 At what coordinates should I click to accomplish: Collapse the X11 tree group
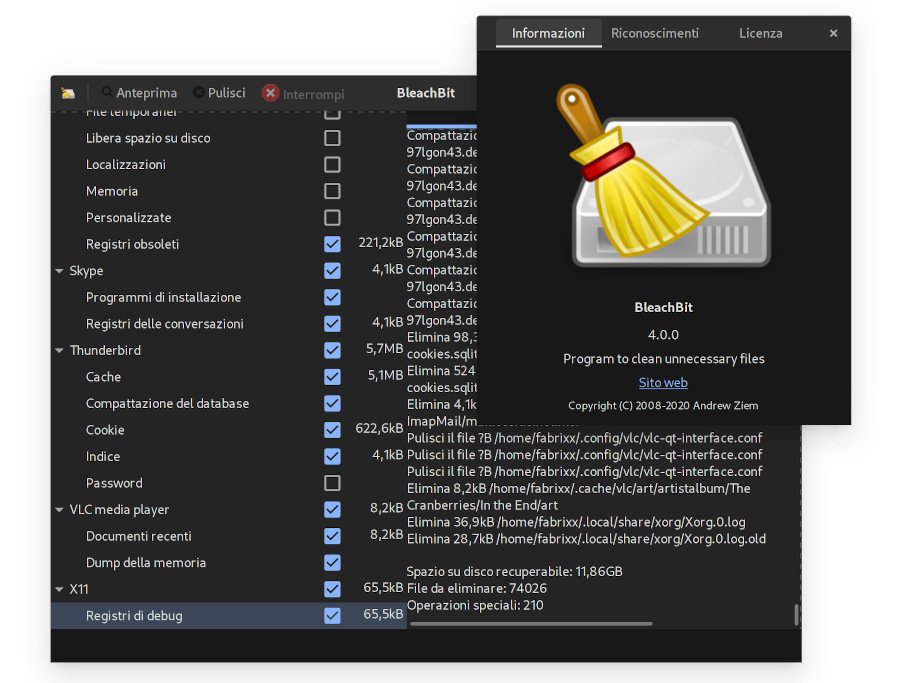60,589
